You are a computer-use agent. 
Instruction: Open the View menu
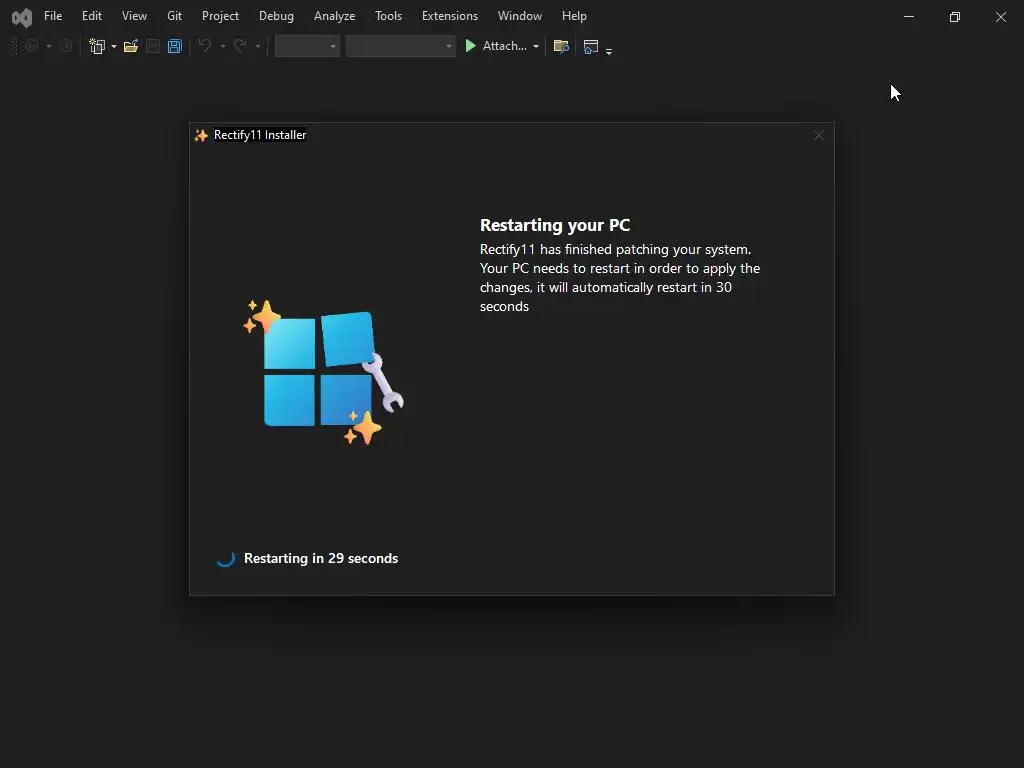(x=134, y=16)
